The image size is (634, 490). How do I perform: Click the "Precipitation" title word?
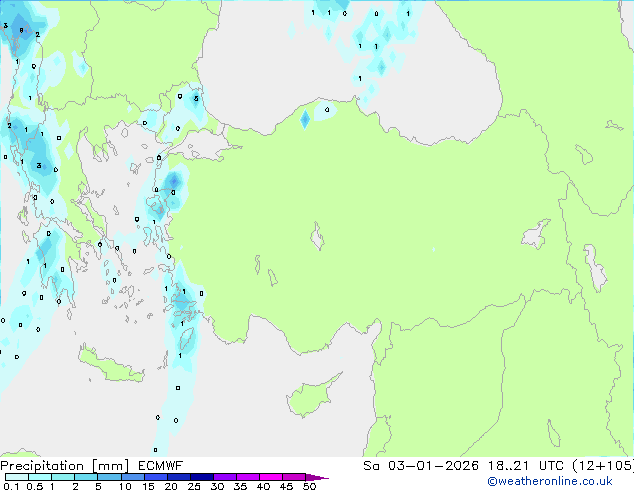[x=42, y=466]
